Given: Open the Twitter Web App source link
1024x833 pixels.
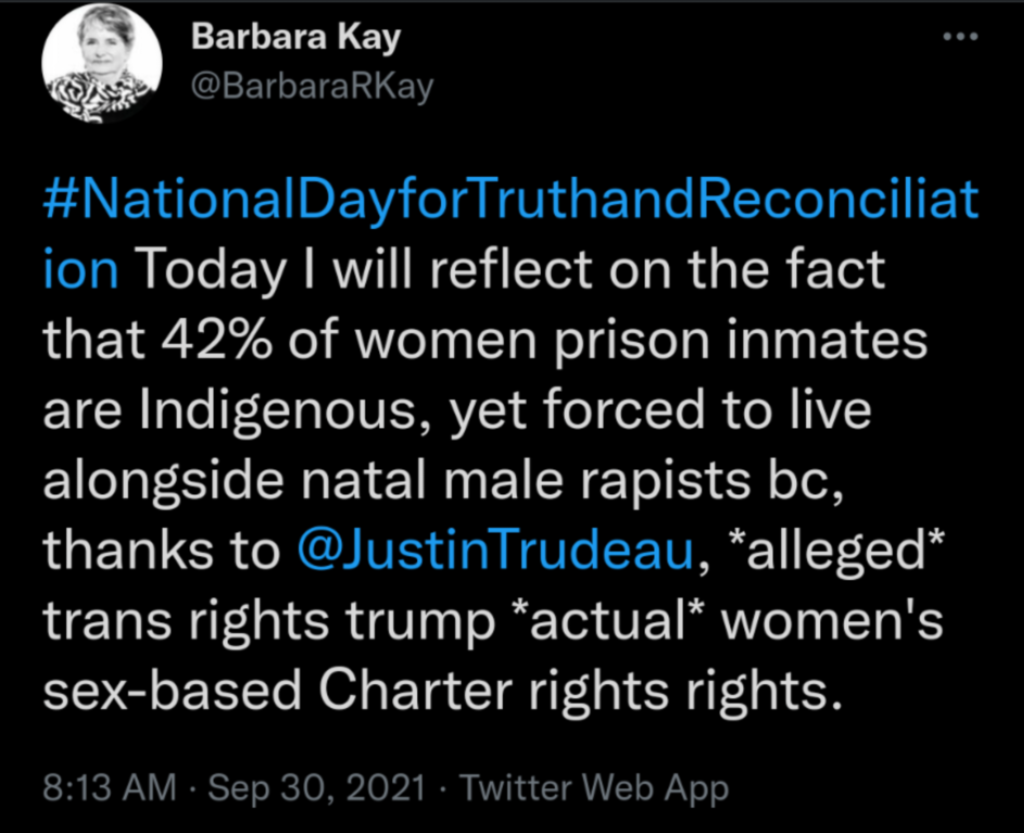Looking at the screenshot, I should point(594,788).
